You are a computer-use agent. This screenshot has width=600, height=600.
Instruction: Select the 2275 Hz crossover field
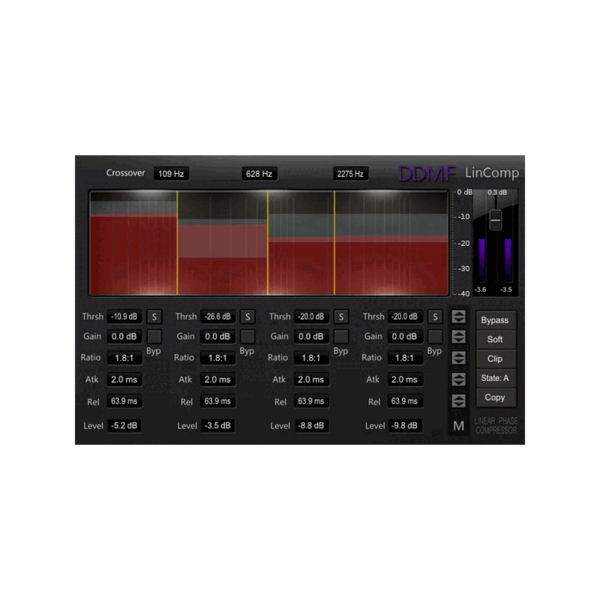(350, 174)
